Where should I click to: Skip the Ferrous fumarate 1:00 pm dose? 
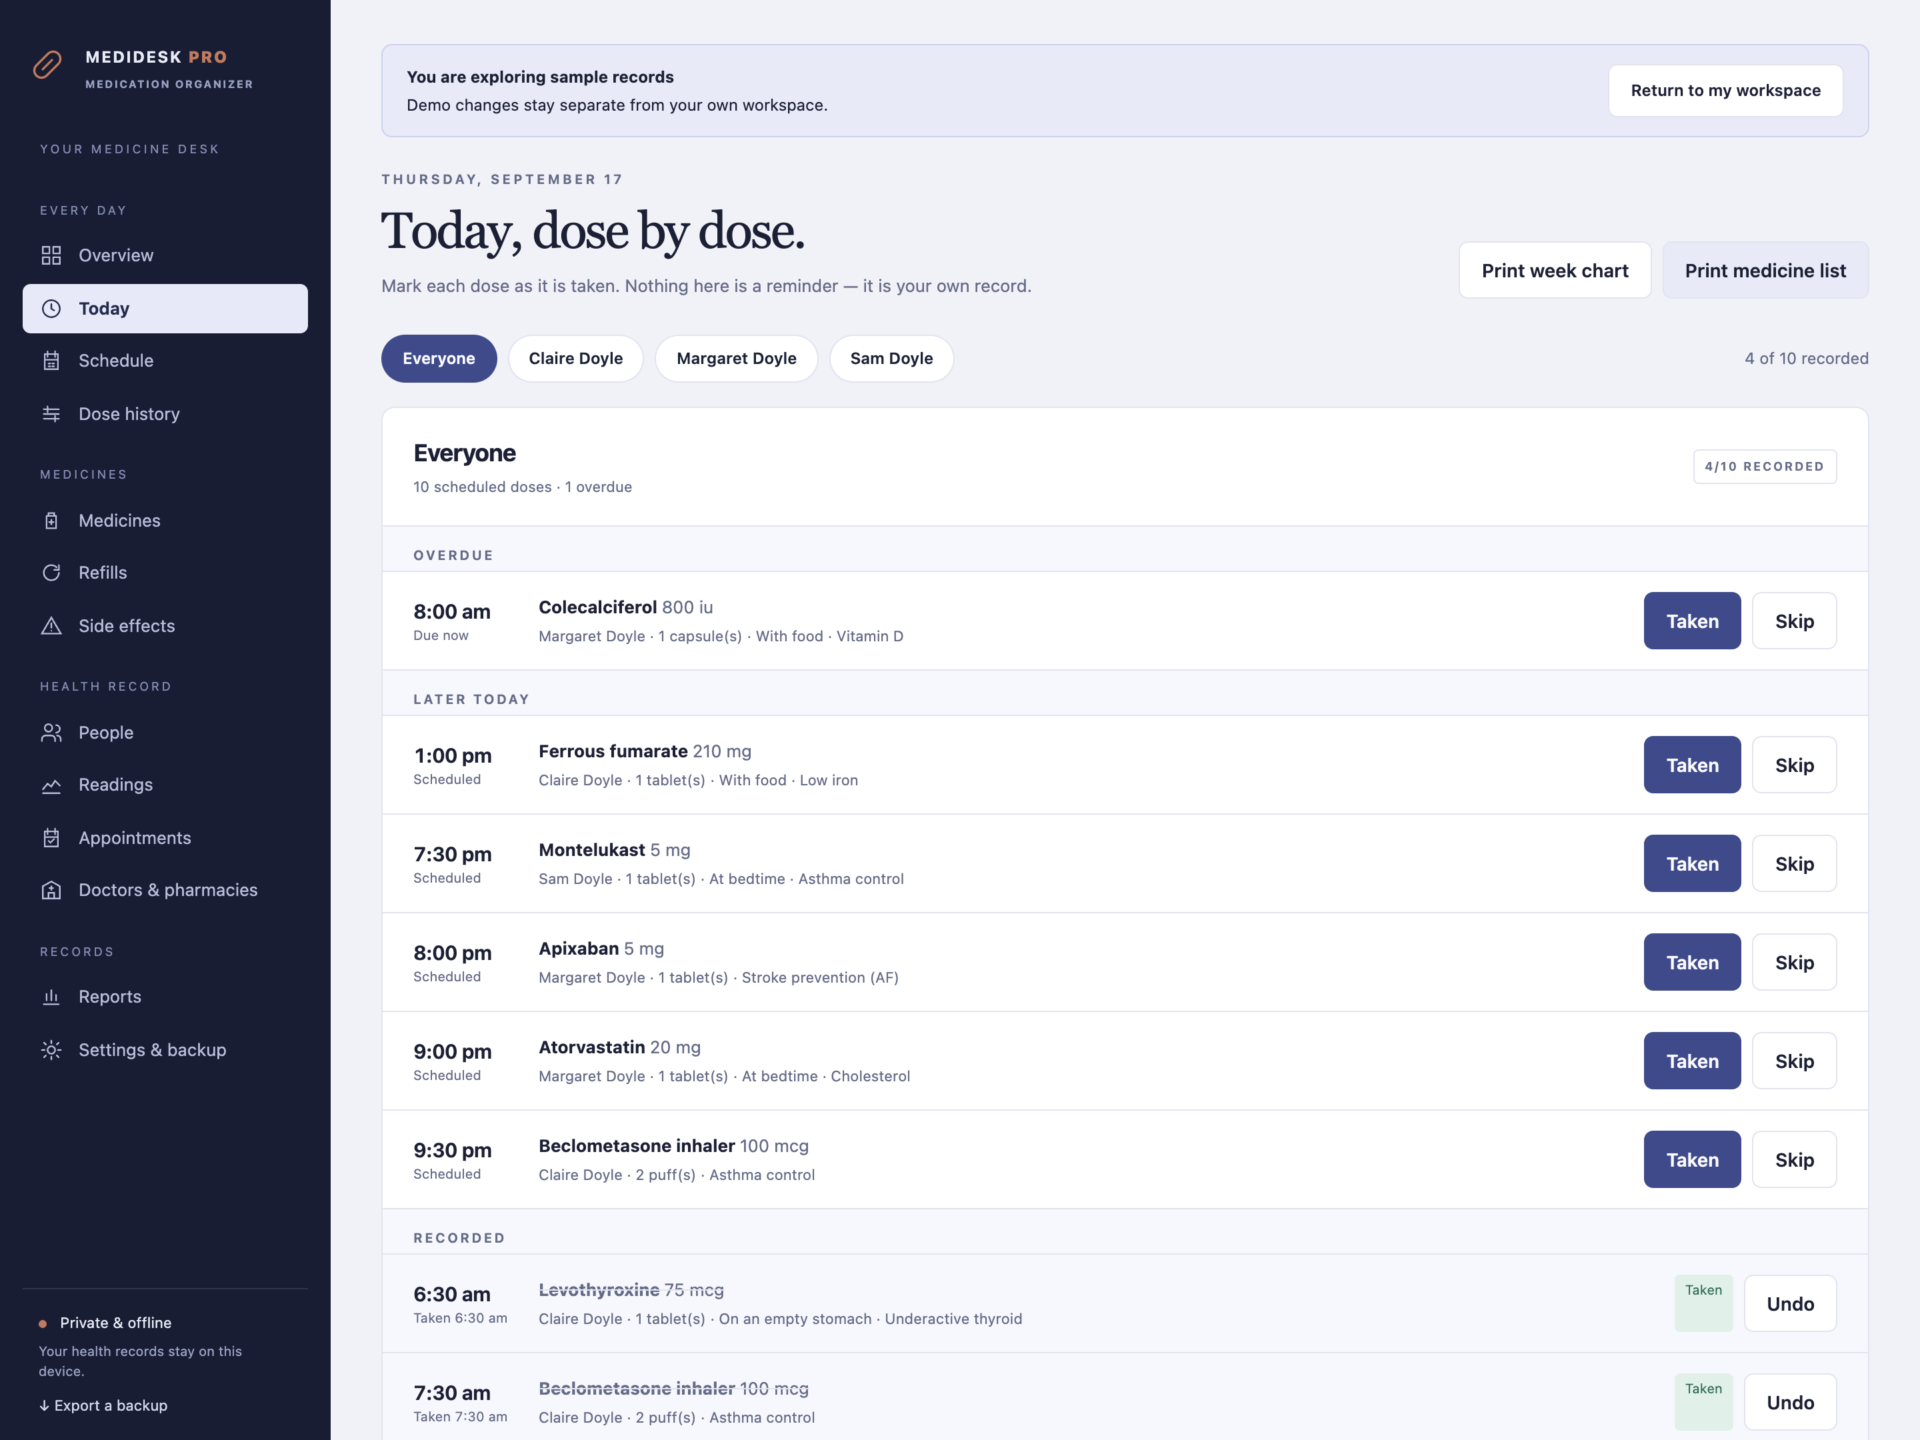tap(1795, 765)
